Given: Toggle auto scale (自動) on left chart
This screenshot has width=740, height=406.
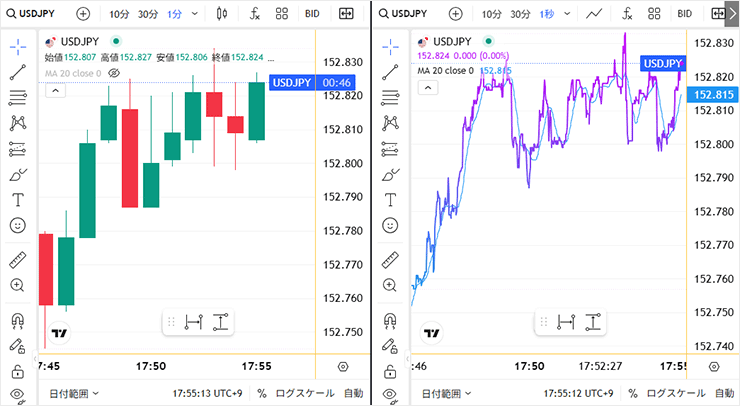Looking at the screenshot, I should [353, 393].
